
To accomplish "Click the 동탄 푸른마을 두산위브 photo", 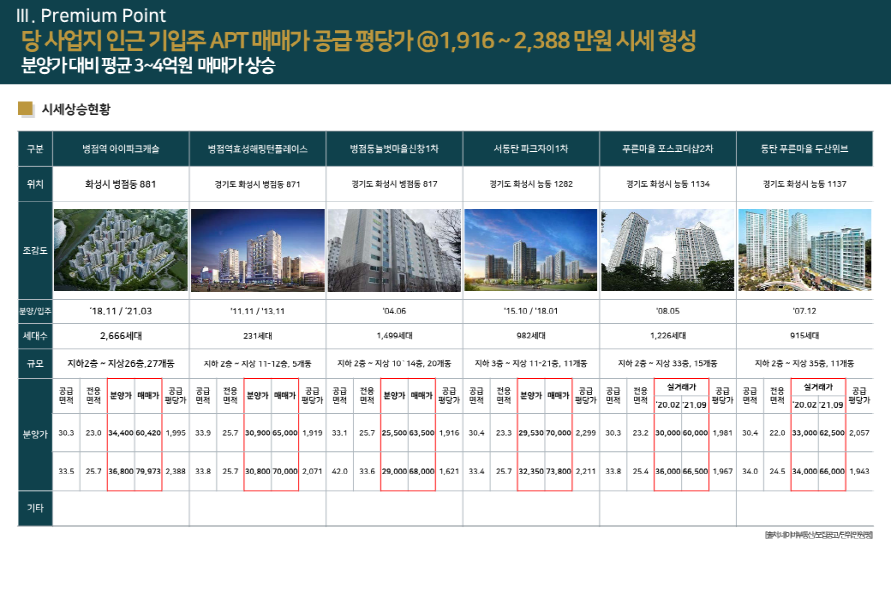I will 804,249.
